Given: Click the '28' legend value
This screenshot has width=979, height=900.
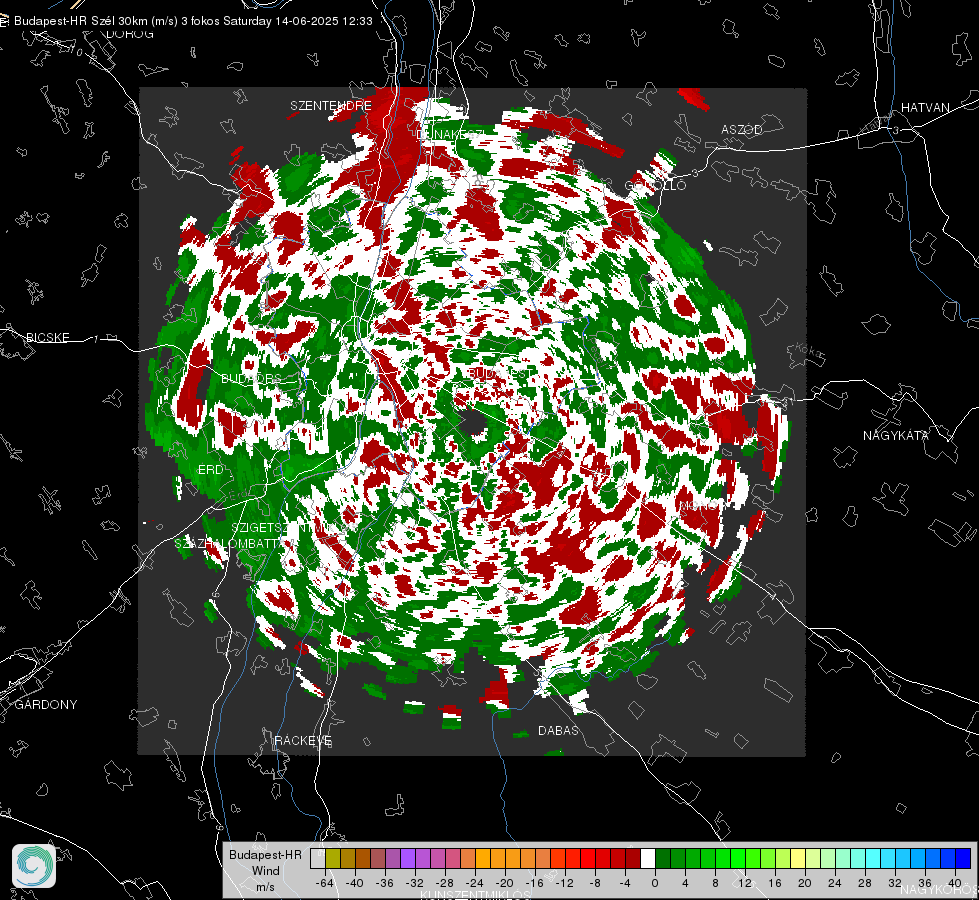Looking at the screenshot, I should pyautogui.click(x=865, y=883).
